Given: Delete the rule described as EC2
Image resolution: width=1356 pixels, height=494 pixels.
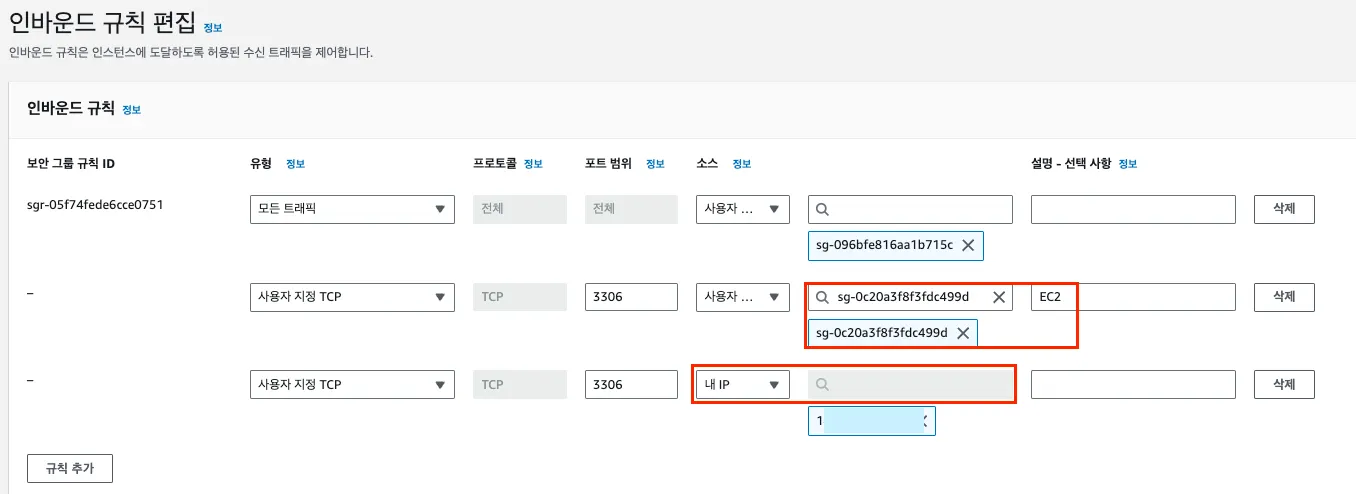Looking at the screenshot, I should tap(1283, 297).
